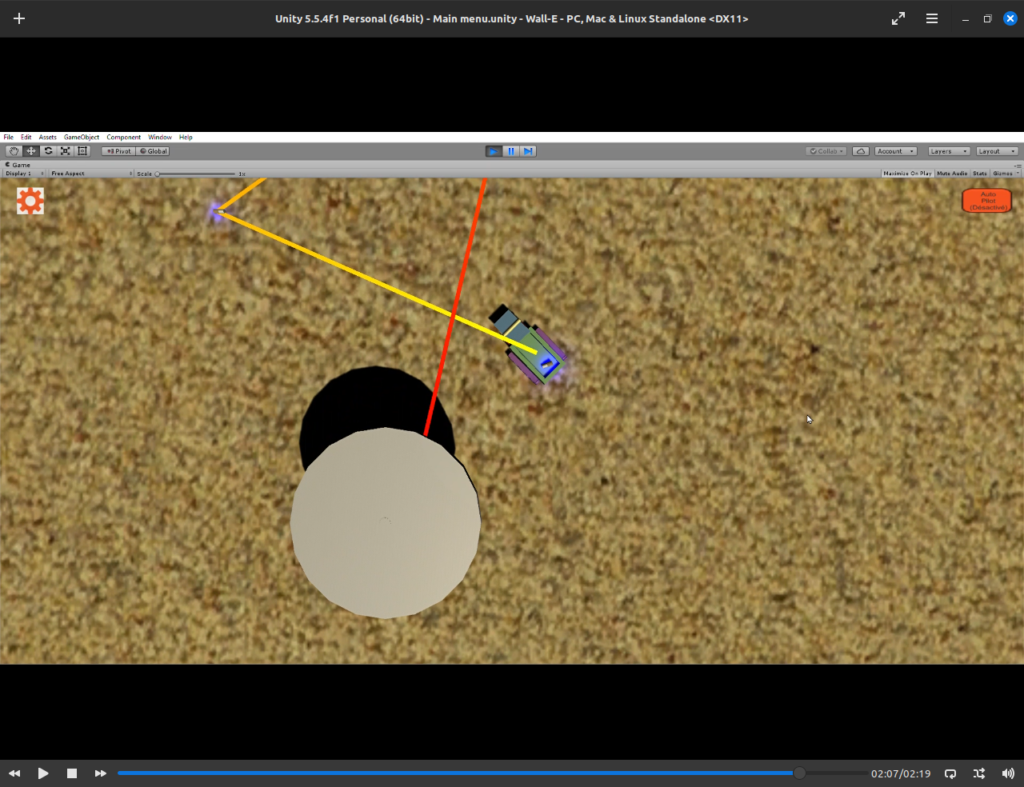Open the Layers dropdown

pos(948,151)
